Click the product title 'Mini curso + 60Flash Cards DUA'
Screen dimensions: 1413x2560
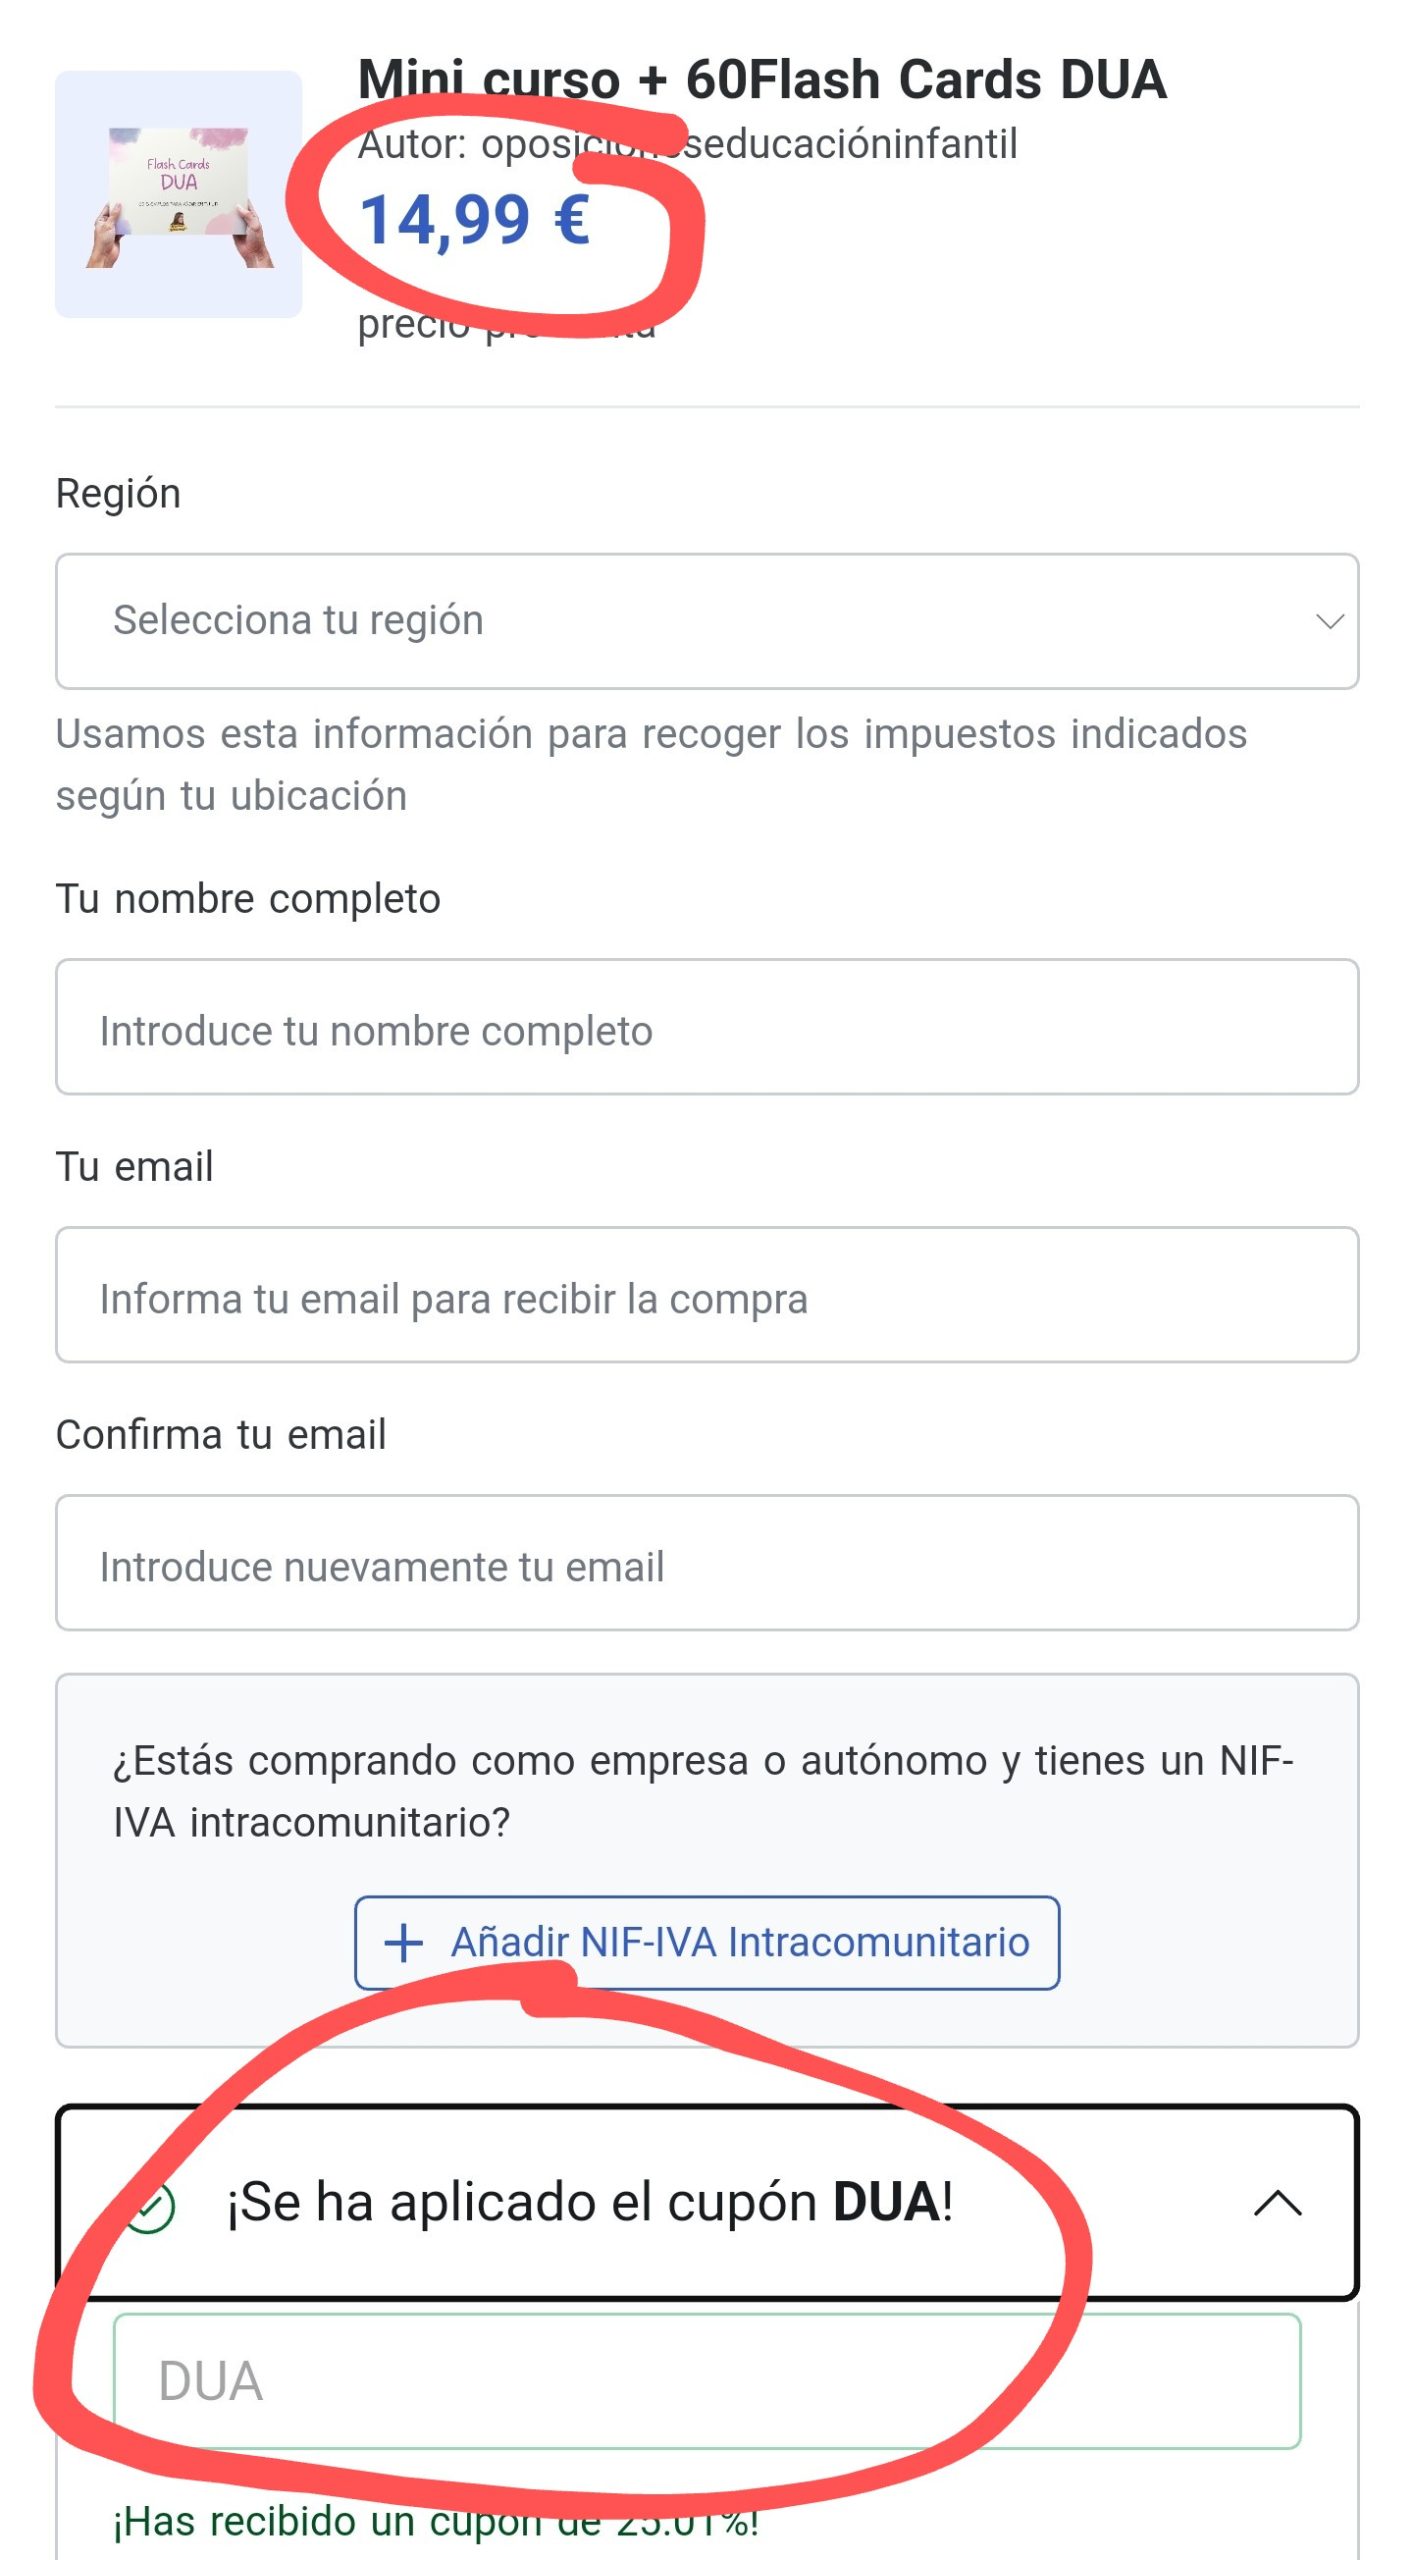tap(762, 80)
